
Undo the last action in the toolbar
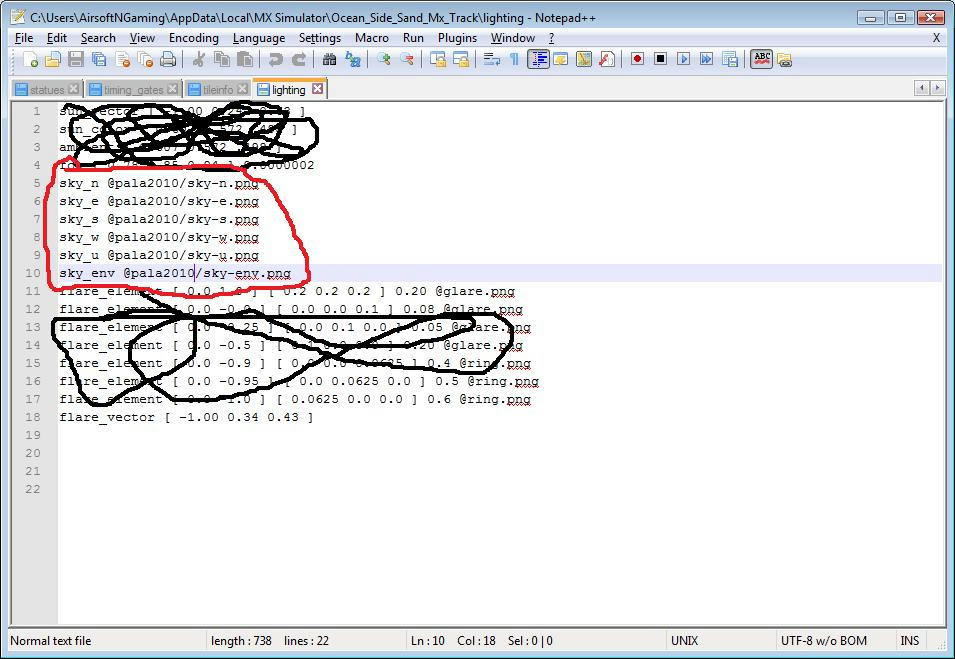click(275, 59)
